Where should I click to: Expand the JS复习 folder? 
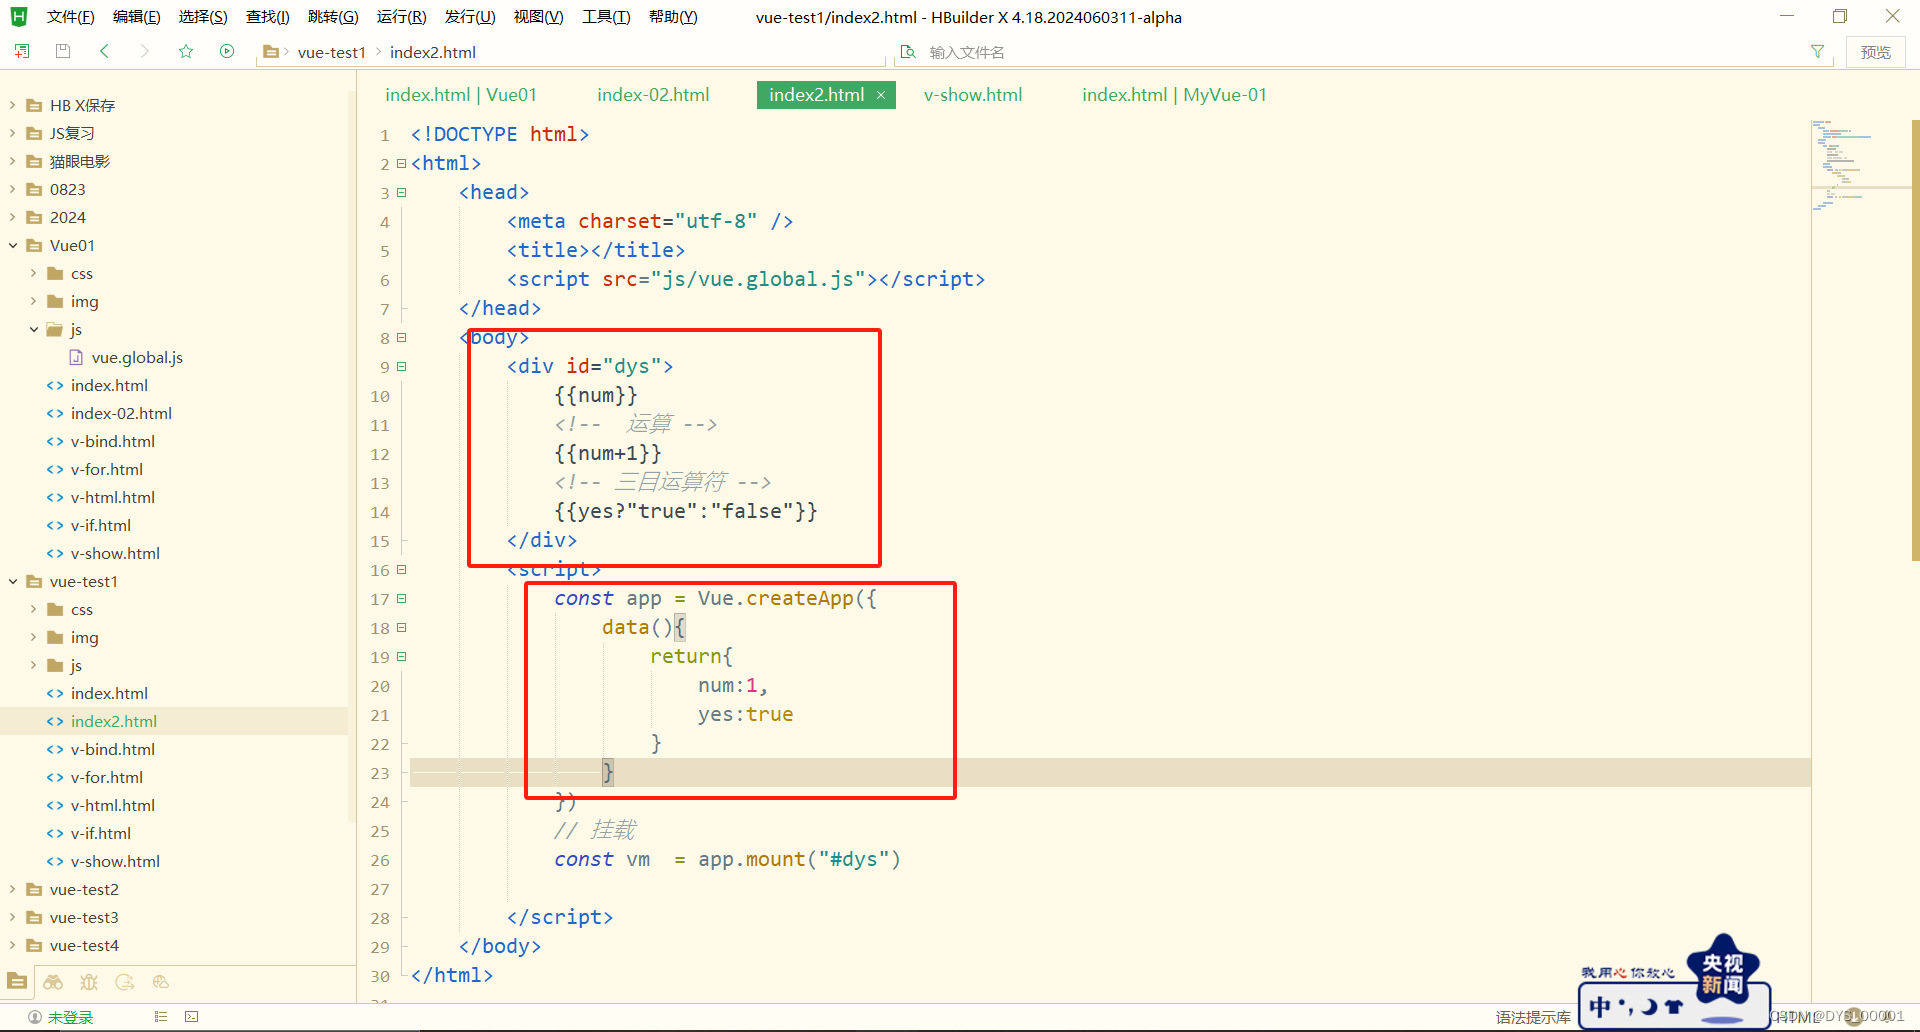(13, 133)
